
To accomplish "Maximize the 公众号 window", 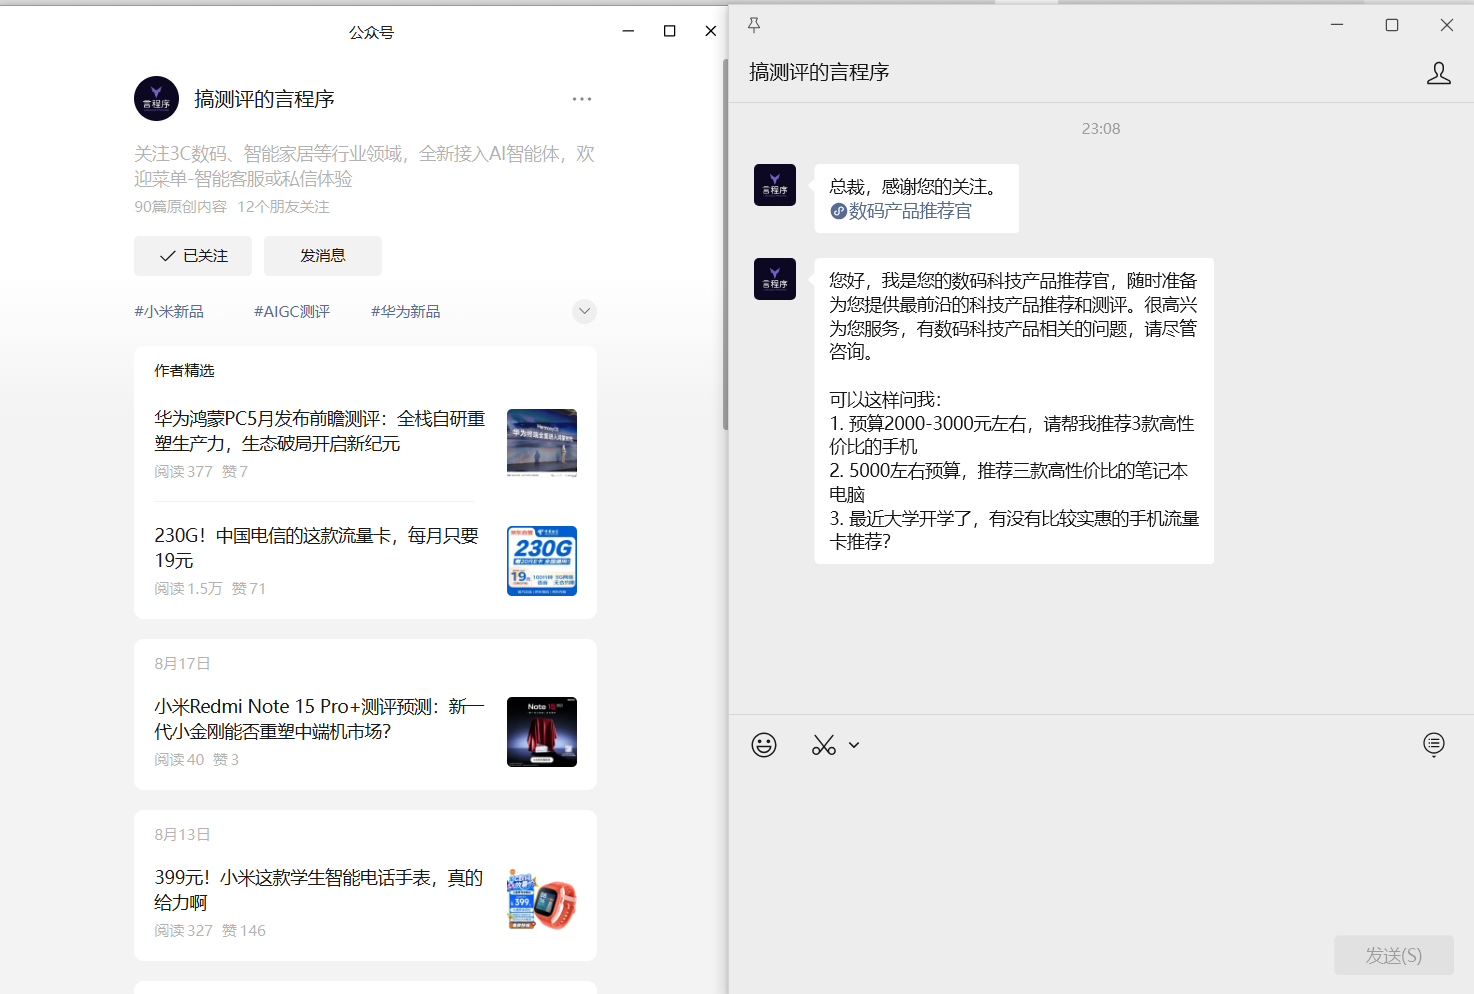I will (x=670, y=31).
